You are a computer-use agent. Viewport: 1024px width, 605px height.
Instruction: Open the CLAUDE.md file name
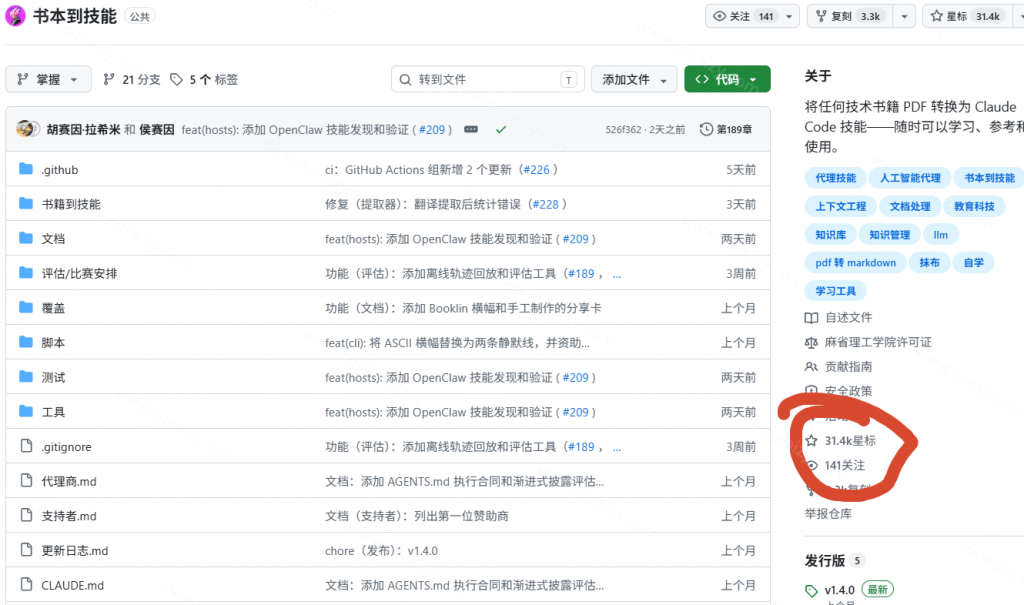tap(72, 585)
